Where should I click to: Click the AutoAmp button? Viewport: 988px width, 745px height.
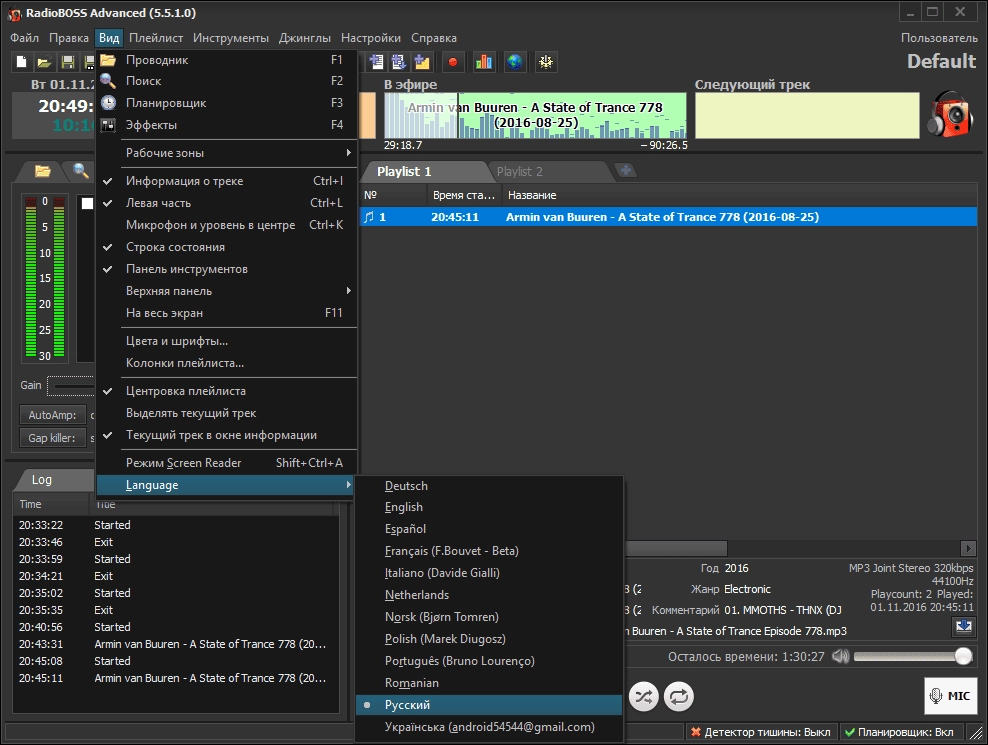[x=52, y=415]
